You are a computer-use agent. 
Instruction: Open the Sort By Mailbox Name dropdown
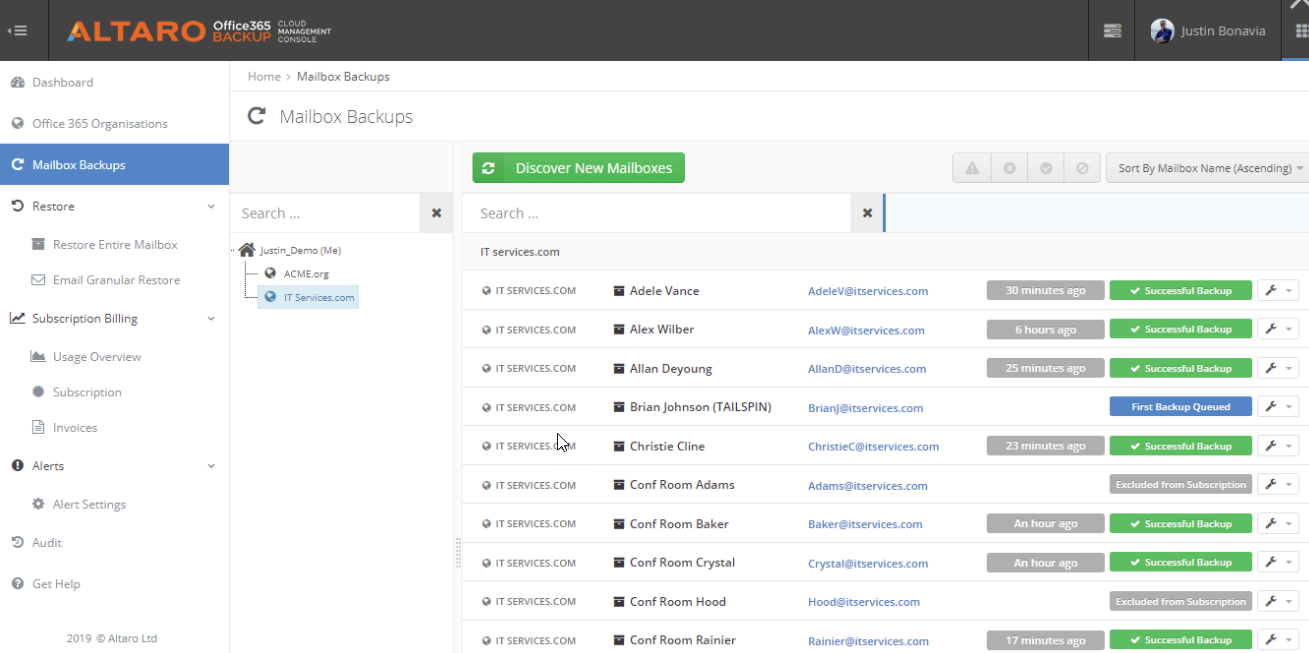coord(1208,168)
